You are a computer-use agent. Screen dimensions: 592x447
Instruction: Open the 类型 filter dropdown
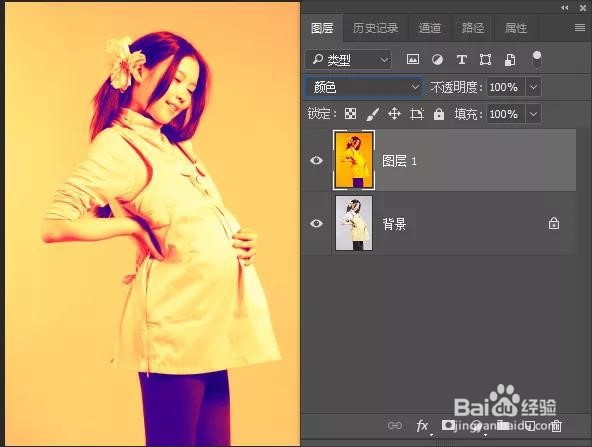point(348,60)
